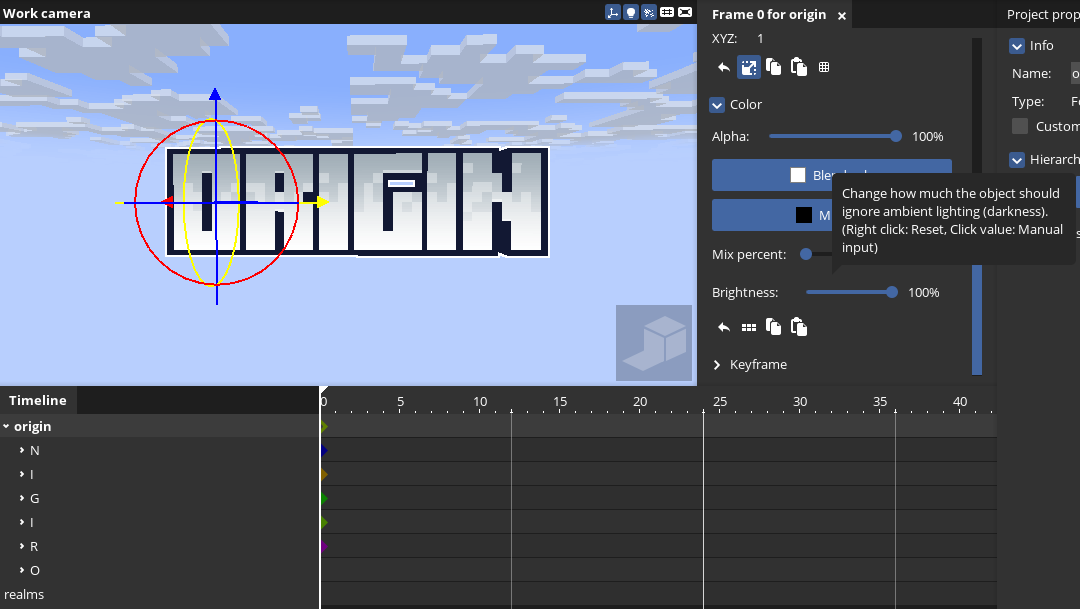
Task: Select the Timeline tab
Action: coord(38,400)
